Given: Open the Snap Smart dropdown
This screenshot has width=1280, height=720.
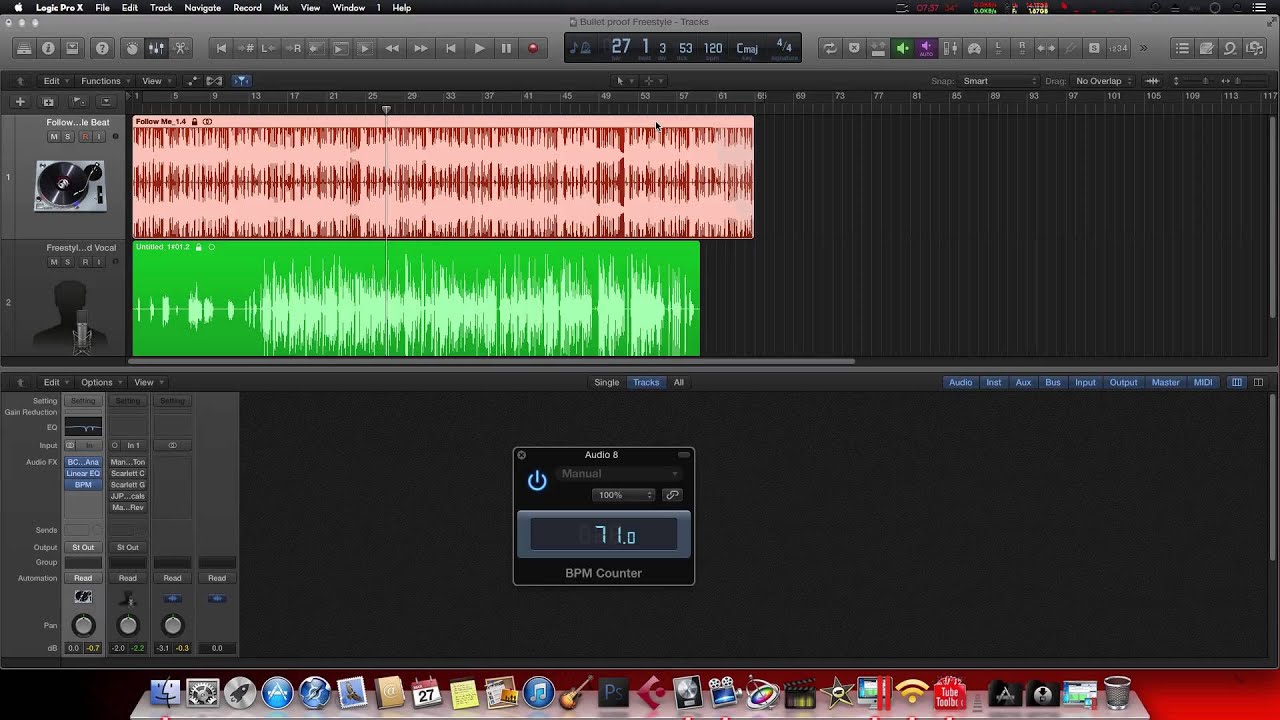Looking at the screenshot, I should pos(999,81).
